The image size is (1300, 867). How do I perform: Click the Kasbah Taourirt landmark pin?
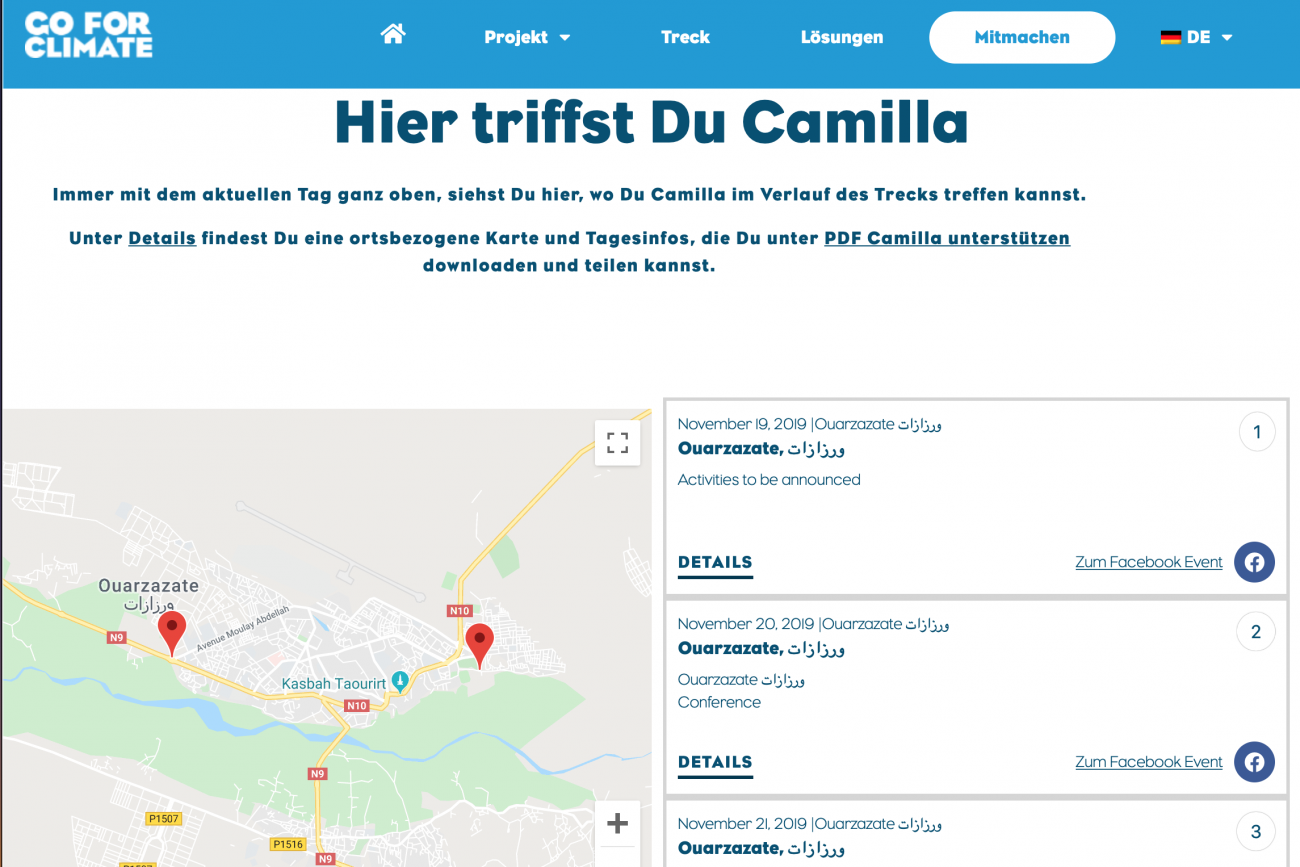401,682
